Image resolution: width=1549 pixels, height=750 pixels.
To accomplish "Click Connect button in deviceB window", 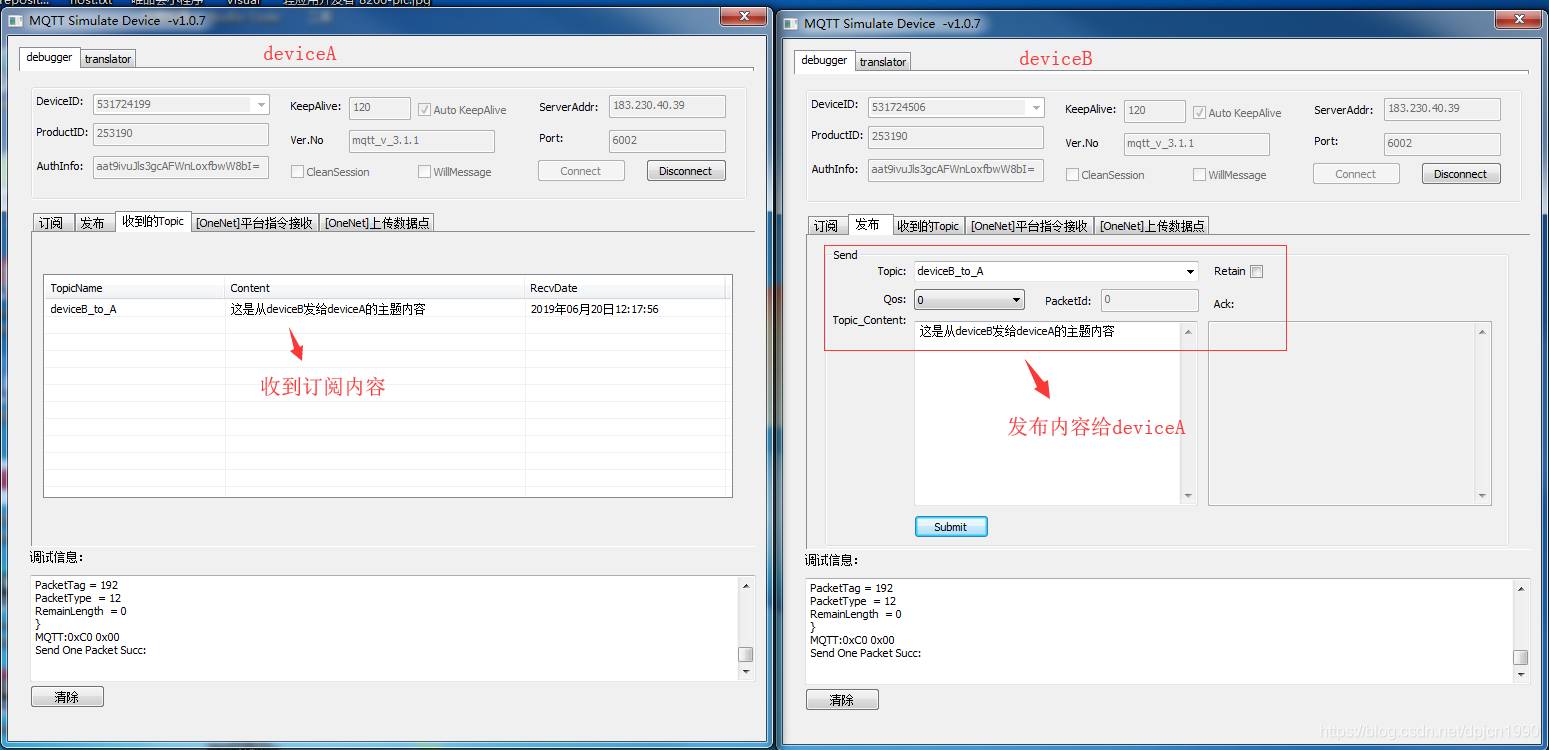I will tap(1356, 174).
